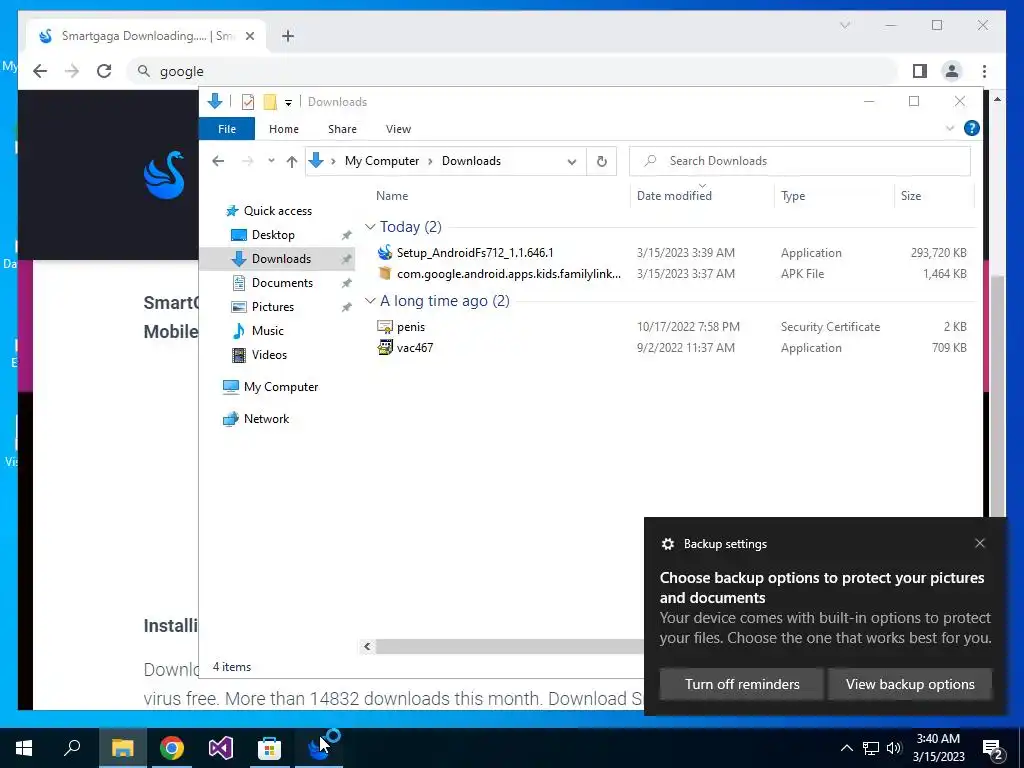Open the Properties checkmark icon in Explorer title bar
This screenshot has height=768, width=1024.
pos(248,102)
